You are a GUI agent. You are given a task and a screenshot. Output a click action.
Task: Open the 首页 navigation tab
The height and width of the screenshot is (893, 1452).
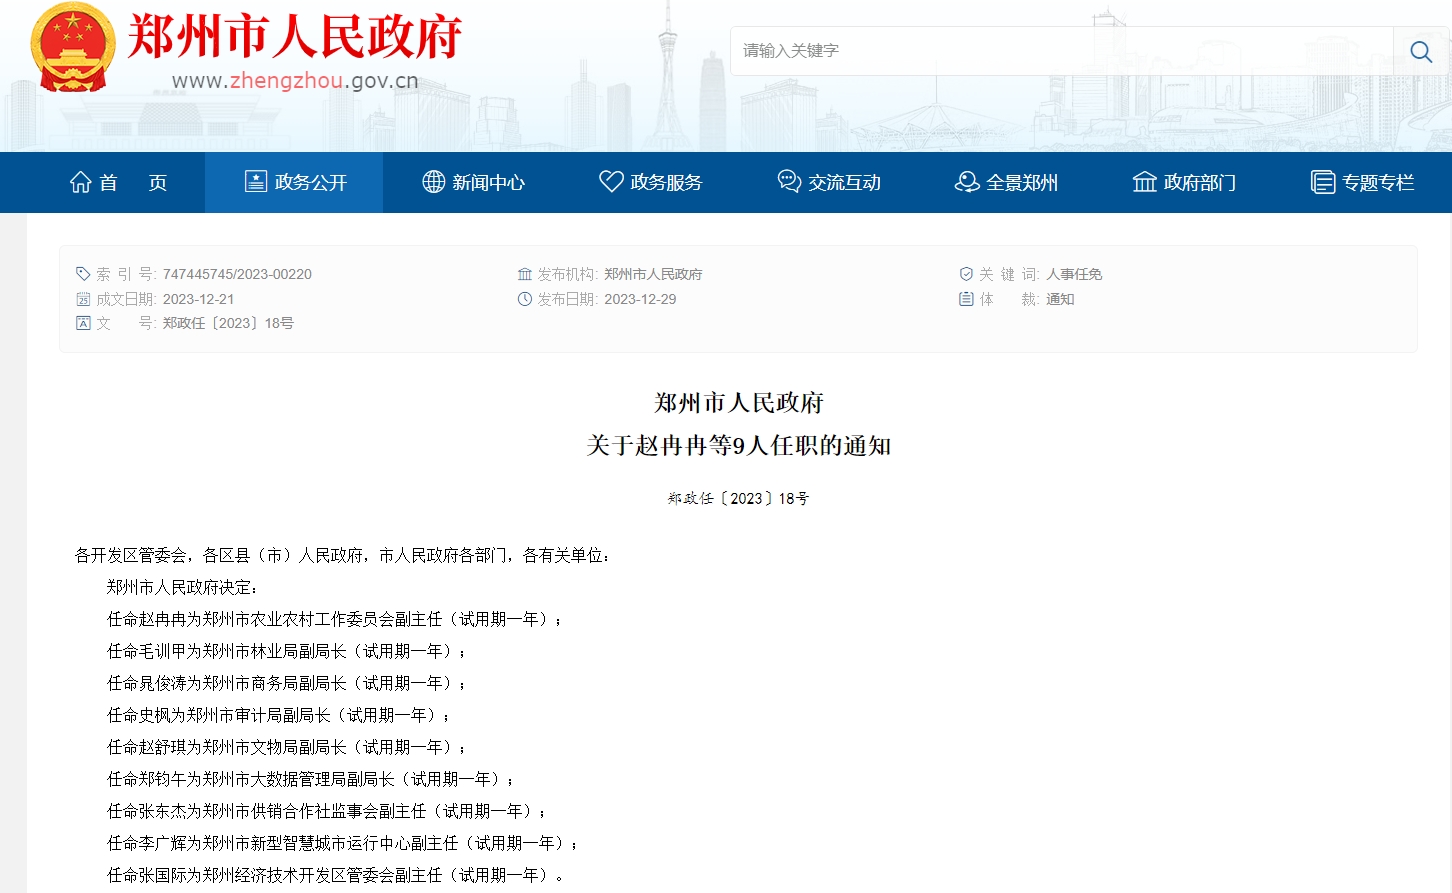(x=118, y=182)
